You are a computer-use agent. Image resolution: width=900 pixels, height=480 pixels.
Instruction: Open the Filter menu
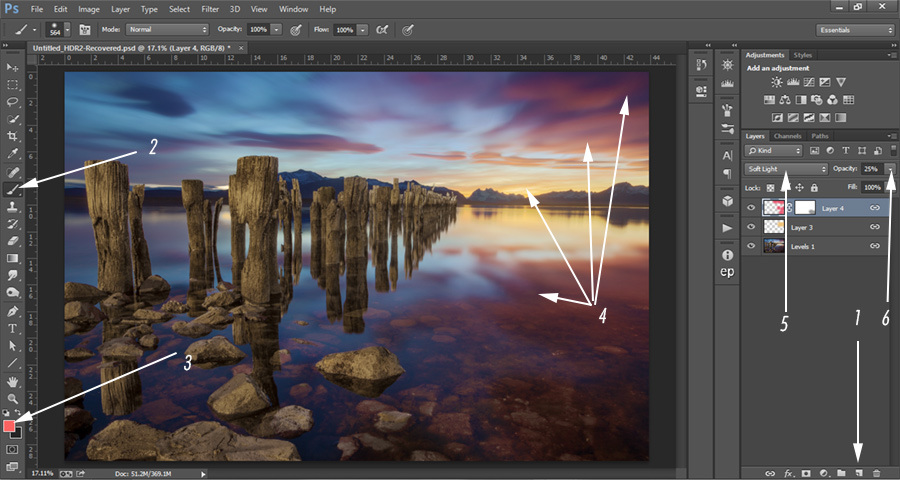(210, 9)
